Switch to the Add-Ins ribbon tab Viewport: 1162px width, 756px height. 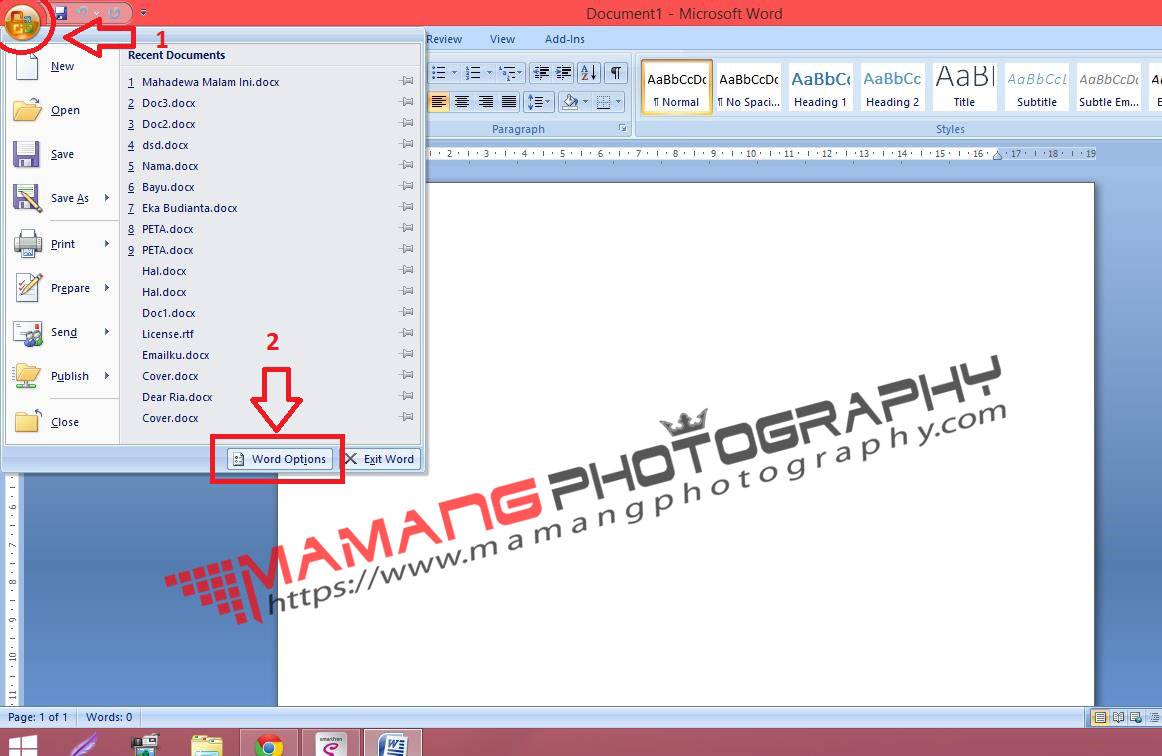(x=565, y=39)
